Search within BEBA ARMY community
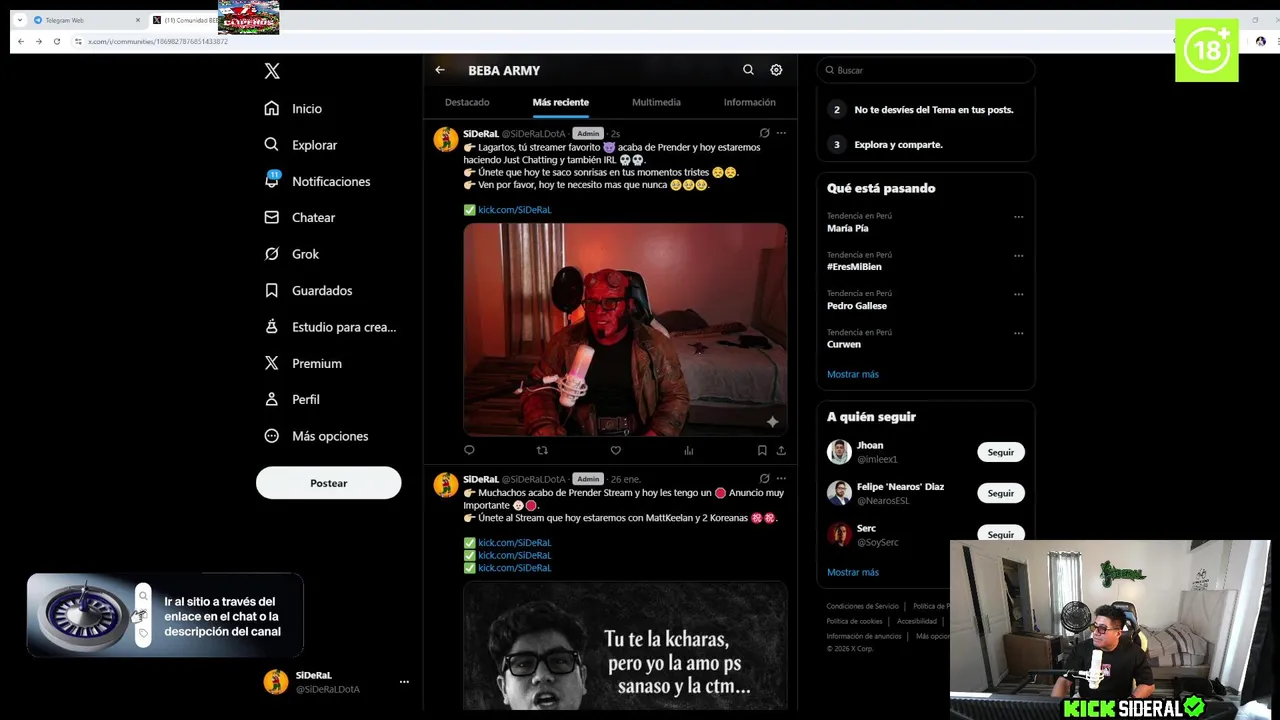The width and height of the screenshot is (1280, 720). pos(748,70)
